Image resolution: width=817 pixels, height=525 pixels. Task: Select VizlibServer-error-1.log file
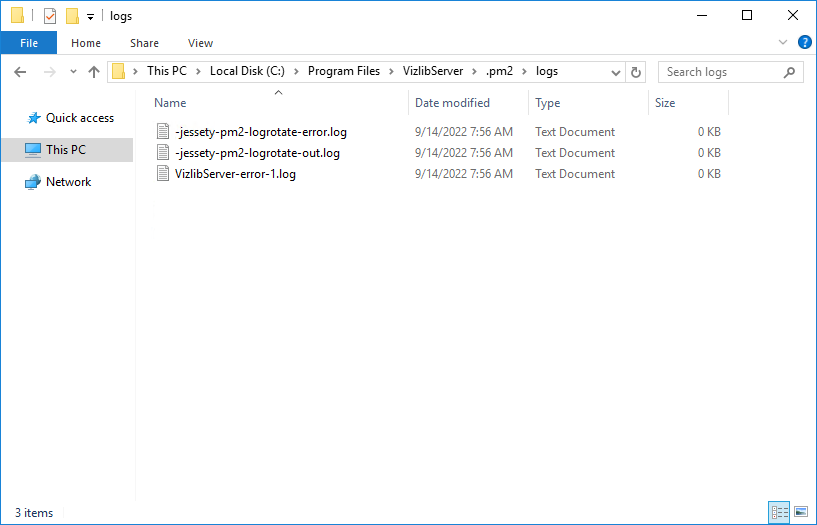(236, 174)
